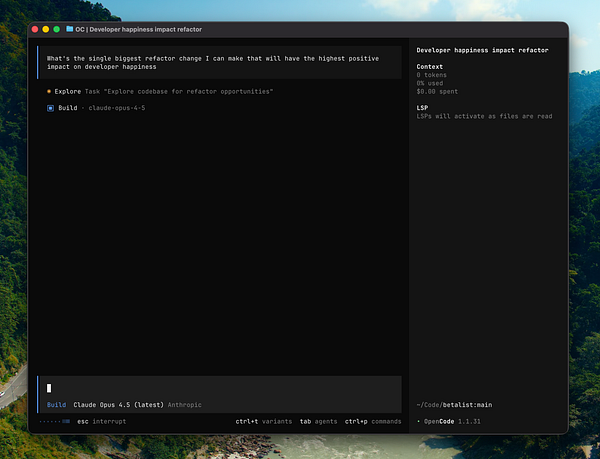This screenshot has height=459, width=600.
Task: Click the Context heading in sidebar
Action: click(x=429, y=67)
